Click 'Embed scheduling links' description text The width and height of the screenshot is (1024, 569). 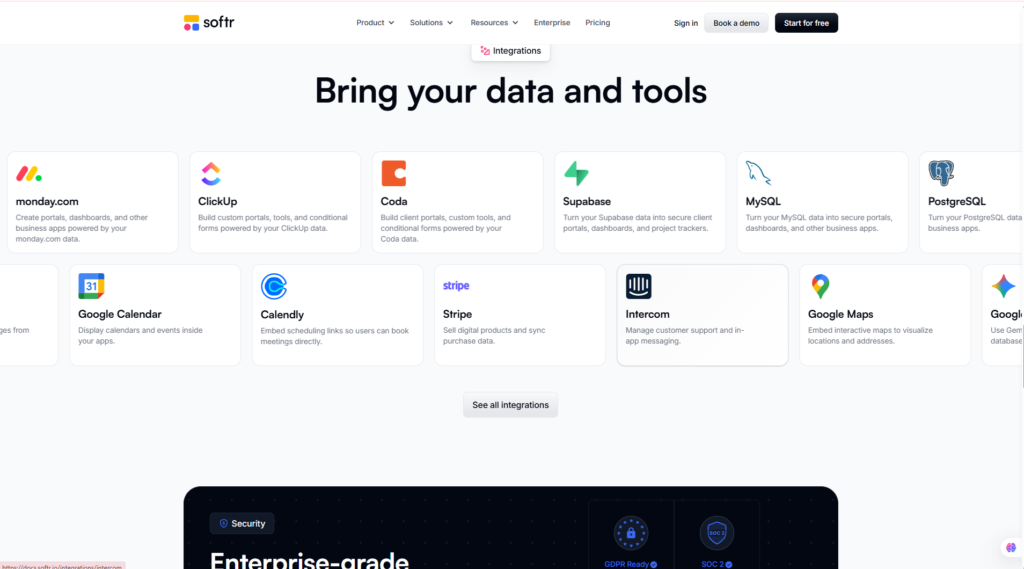(334, 336)
